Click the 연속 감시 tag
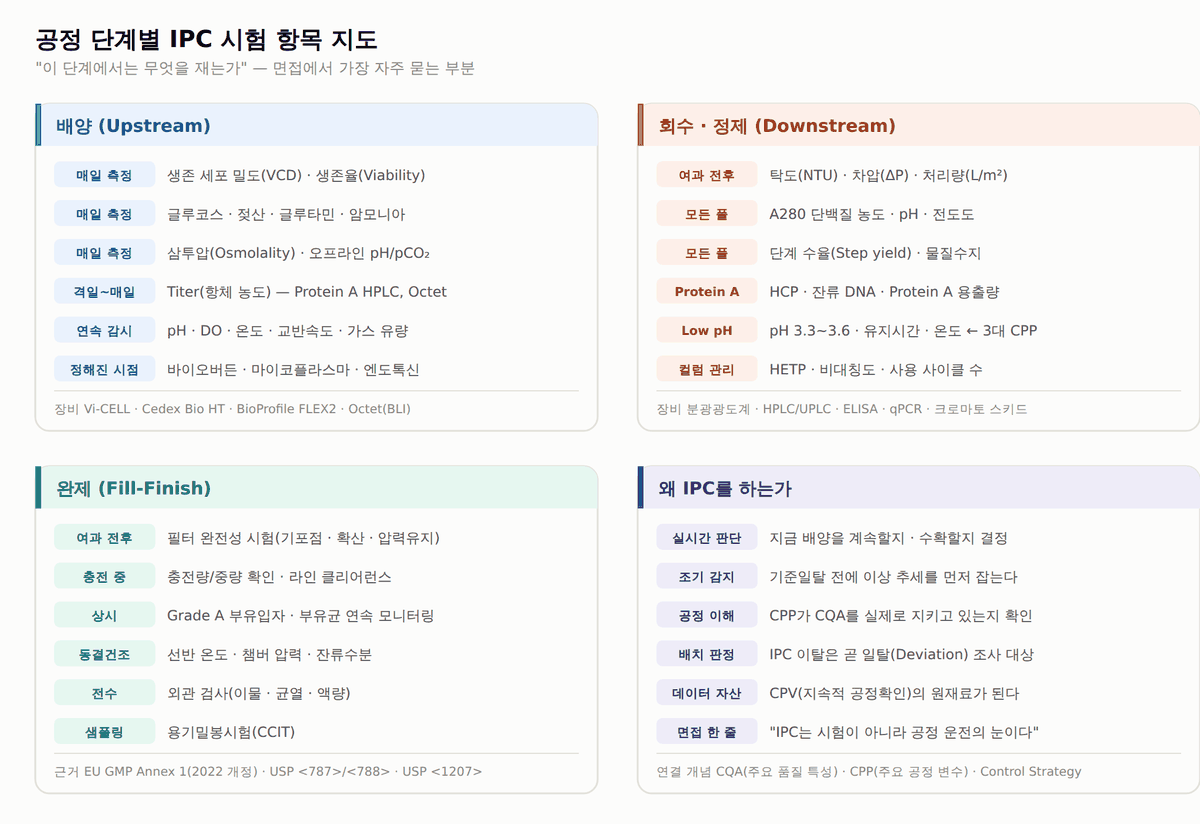 click(105, 331)
